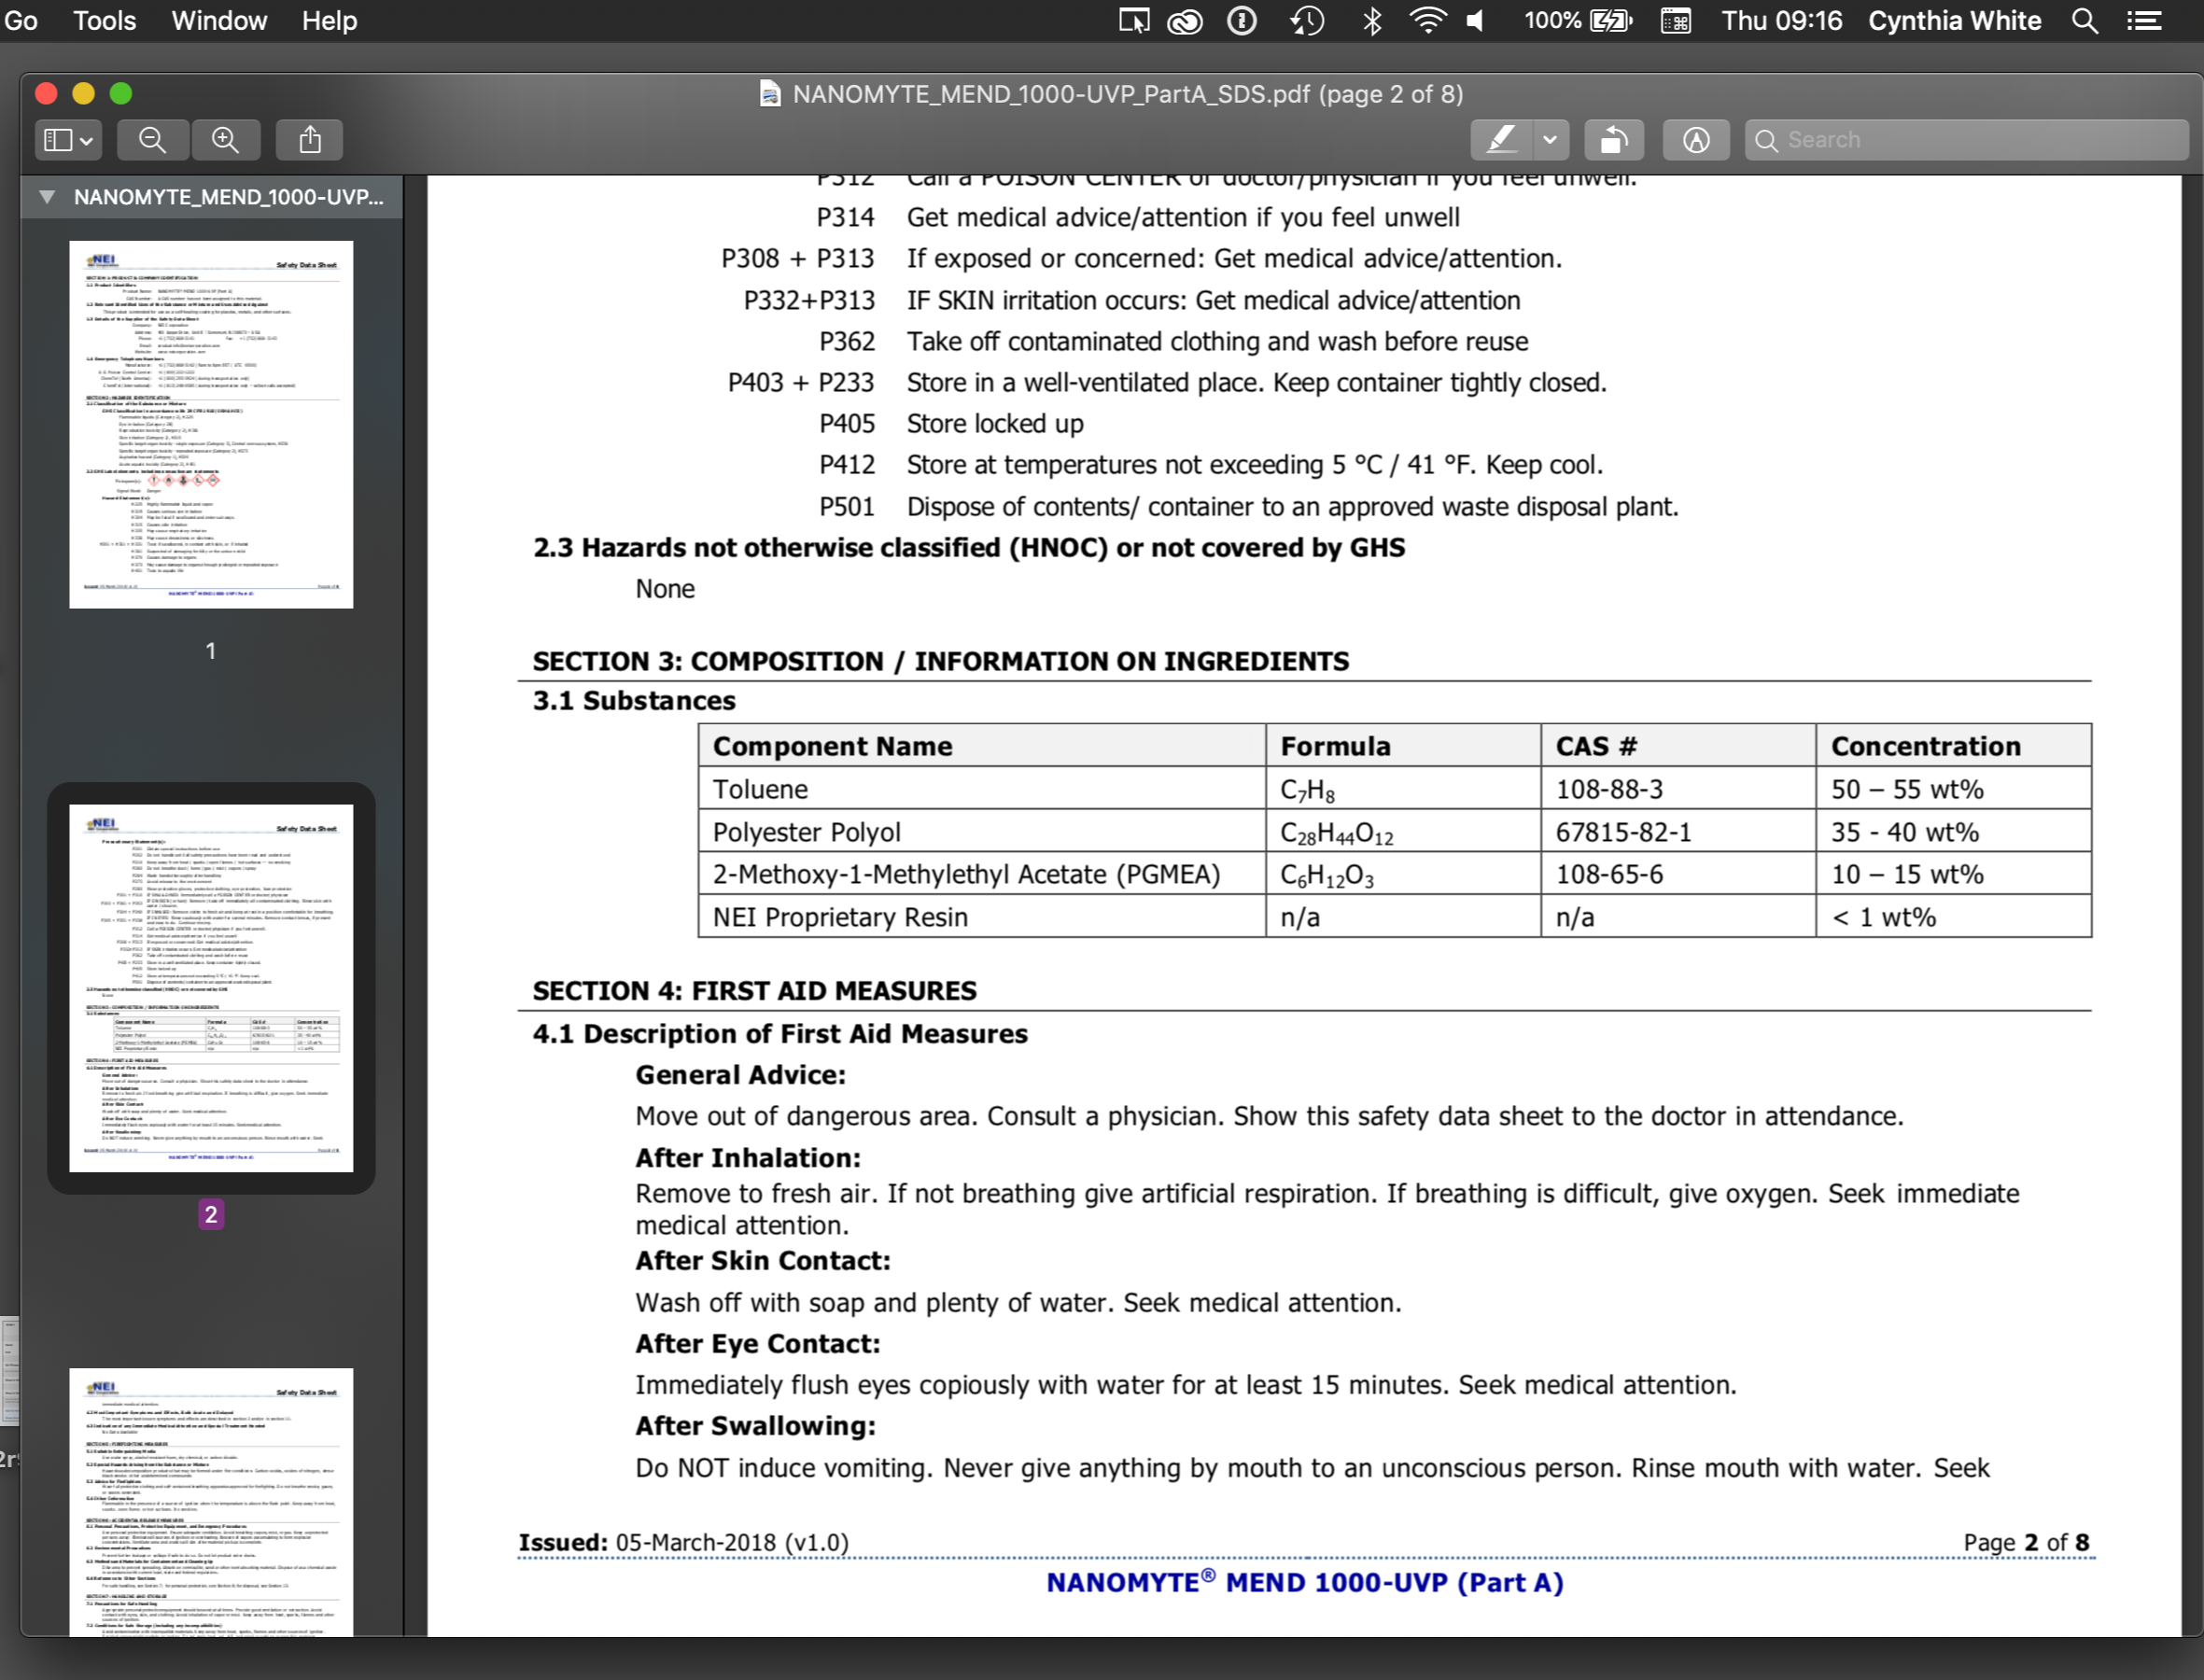Select the highlight pen tool

tap(1501, 140)
